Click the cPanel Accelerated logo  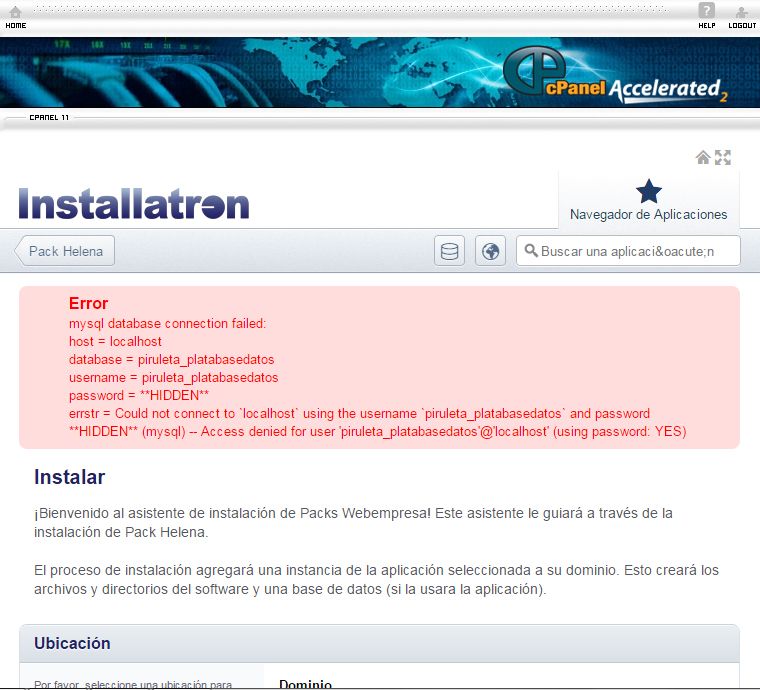click(x=615, y=76)
